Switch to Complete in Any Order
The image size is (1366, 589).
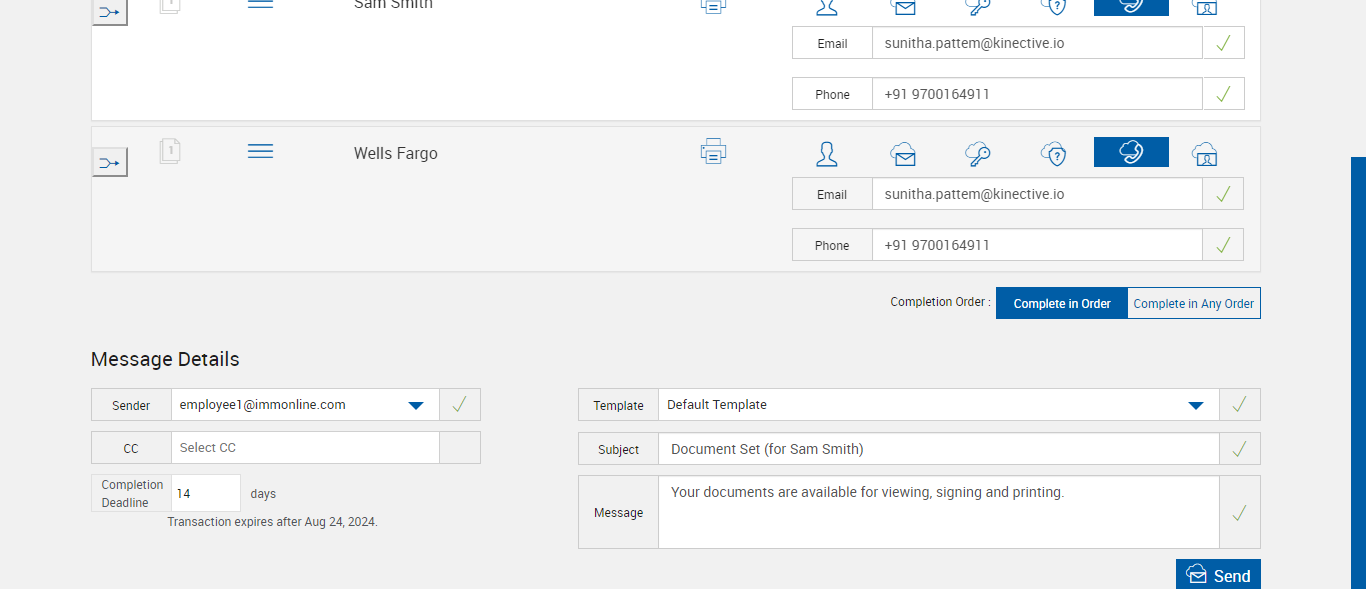click(x=1193, y=304)
